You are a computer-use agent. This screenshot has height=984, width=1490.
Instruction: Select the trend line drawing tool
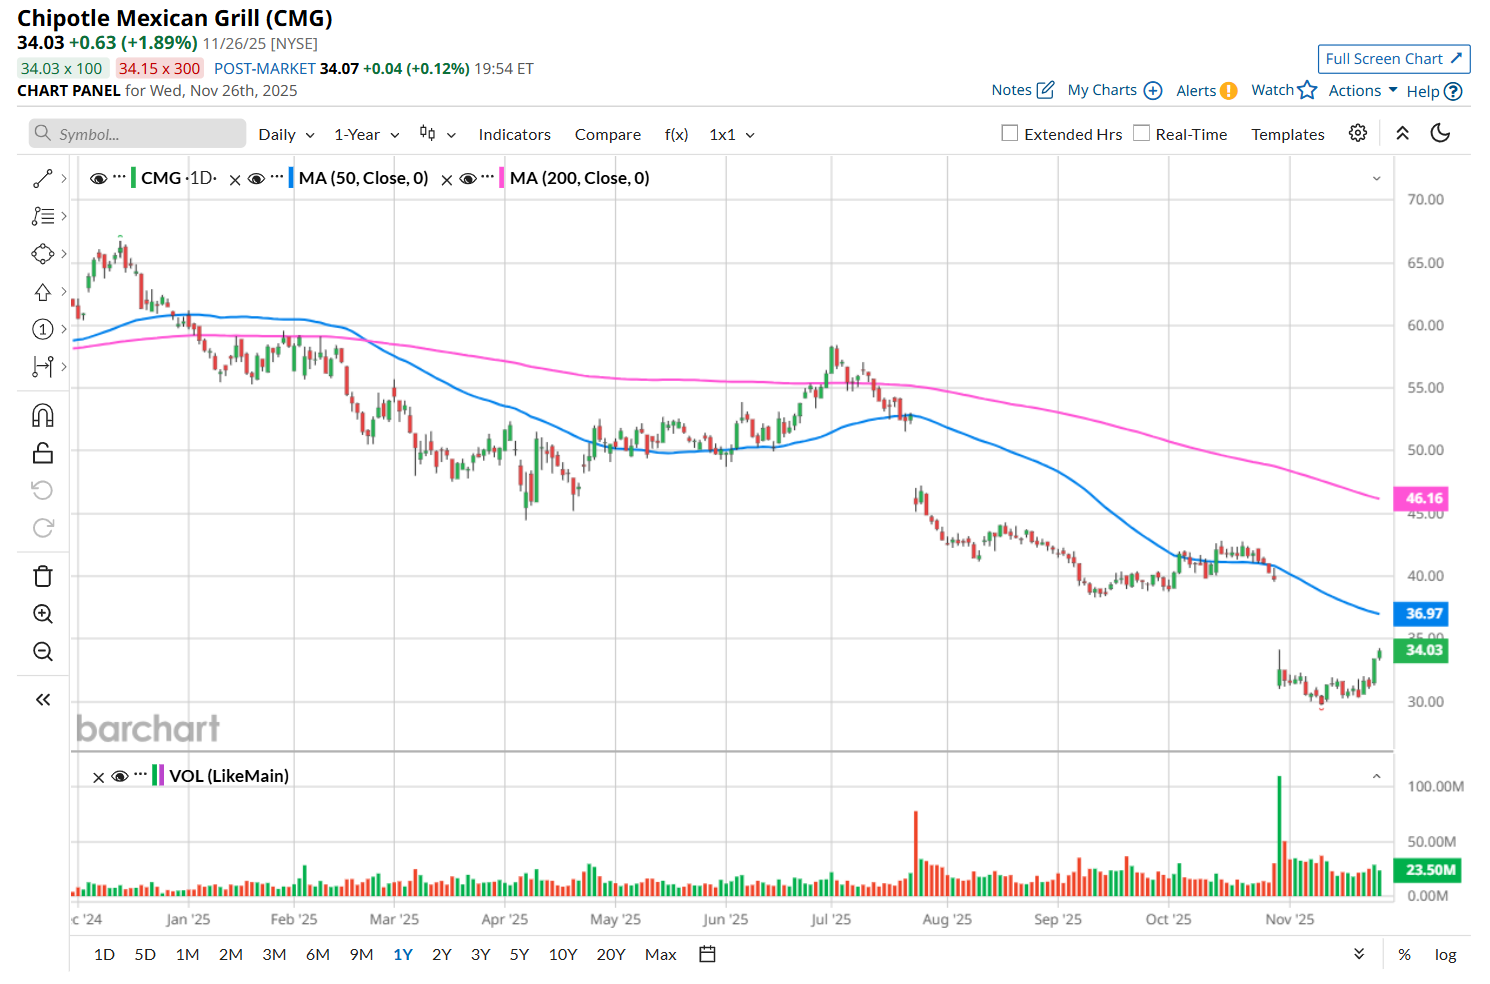42,178
